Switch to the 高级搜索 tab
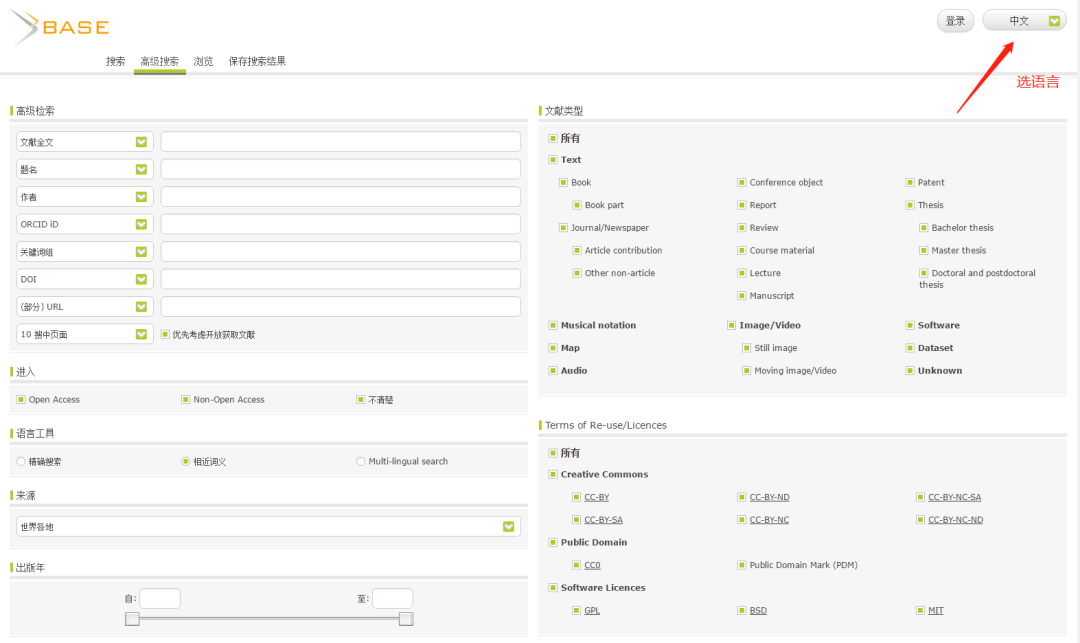The image size is (1080, 643). point(160,61)
